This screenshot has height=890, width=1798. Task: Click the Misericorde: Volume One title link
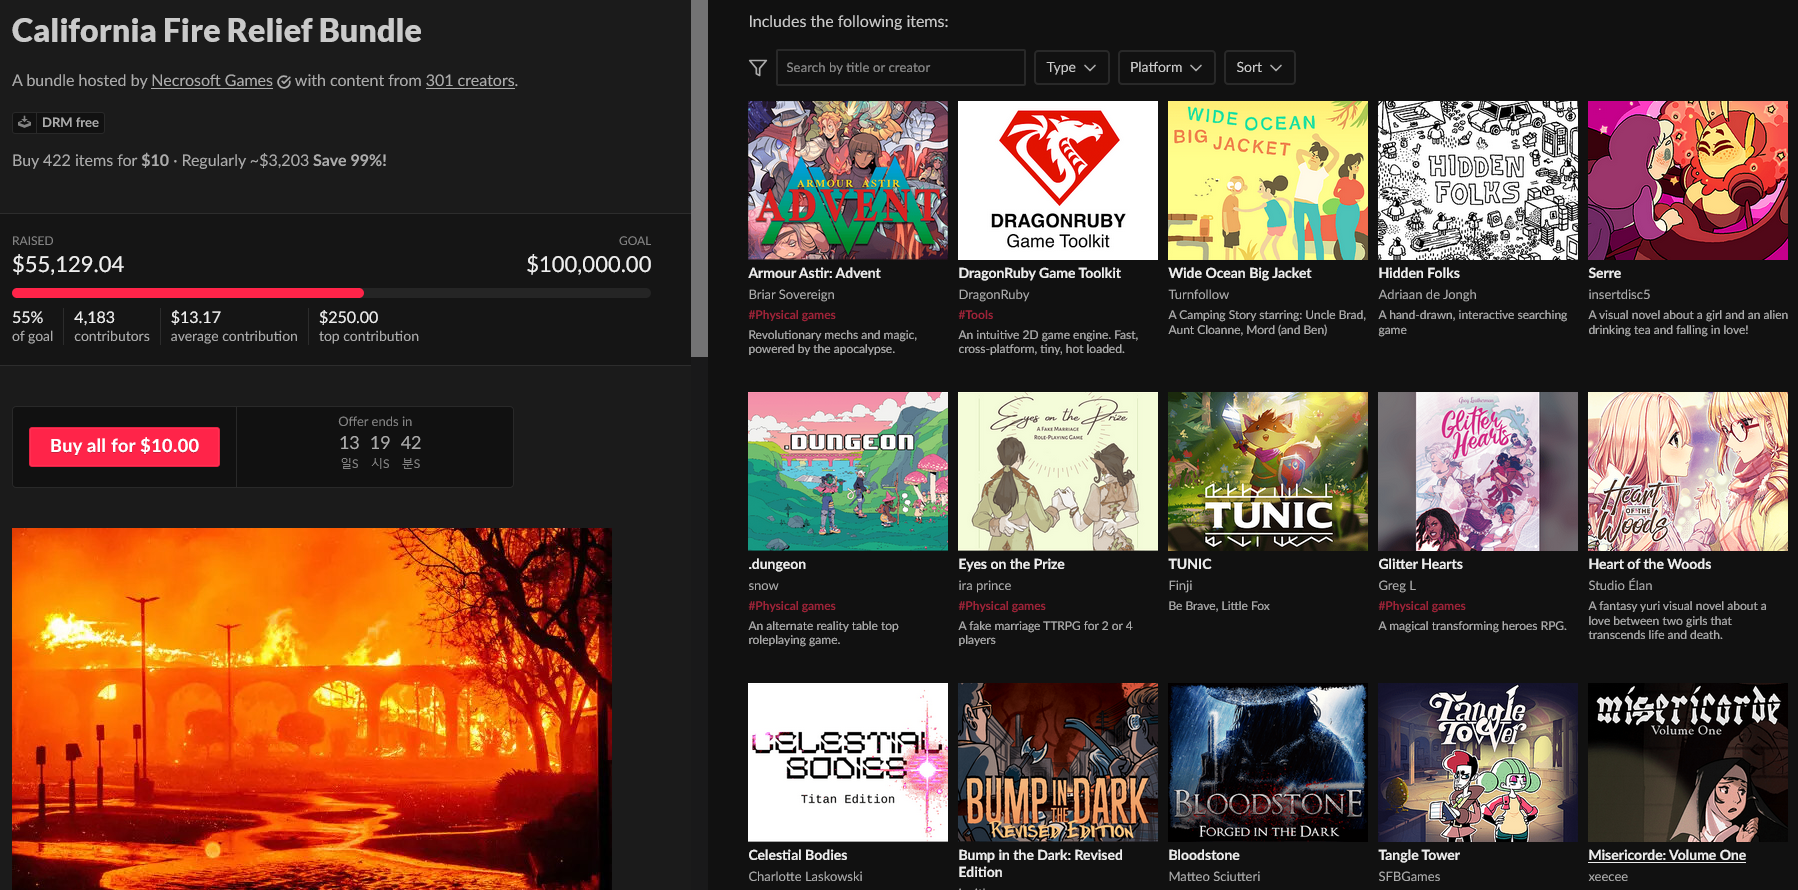1667,855
